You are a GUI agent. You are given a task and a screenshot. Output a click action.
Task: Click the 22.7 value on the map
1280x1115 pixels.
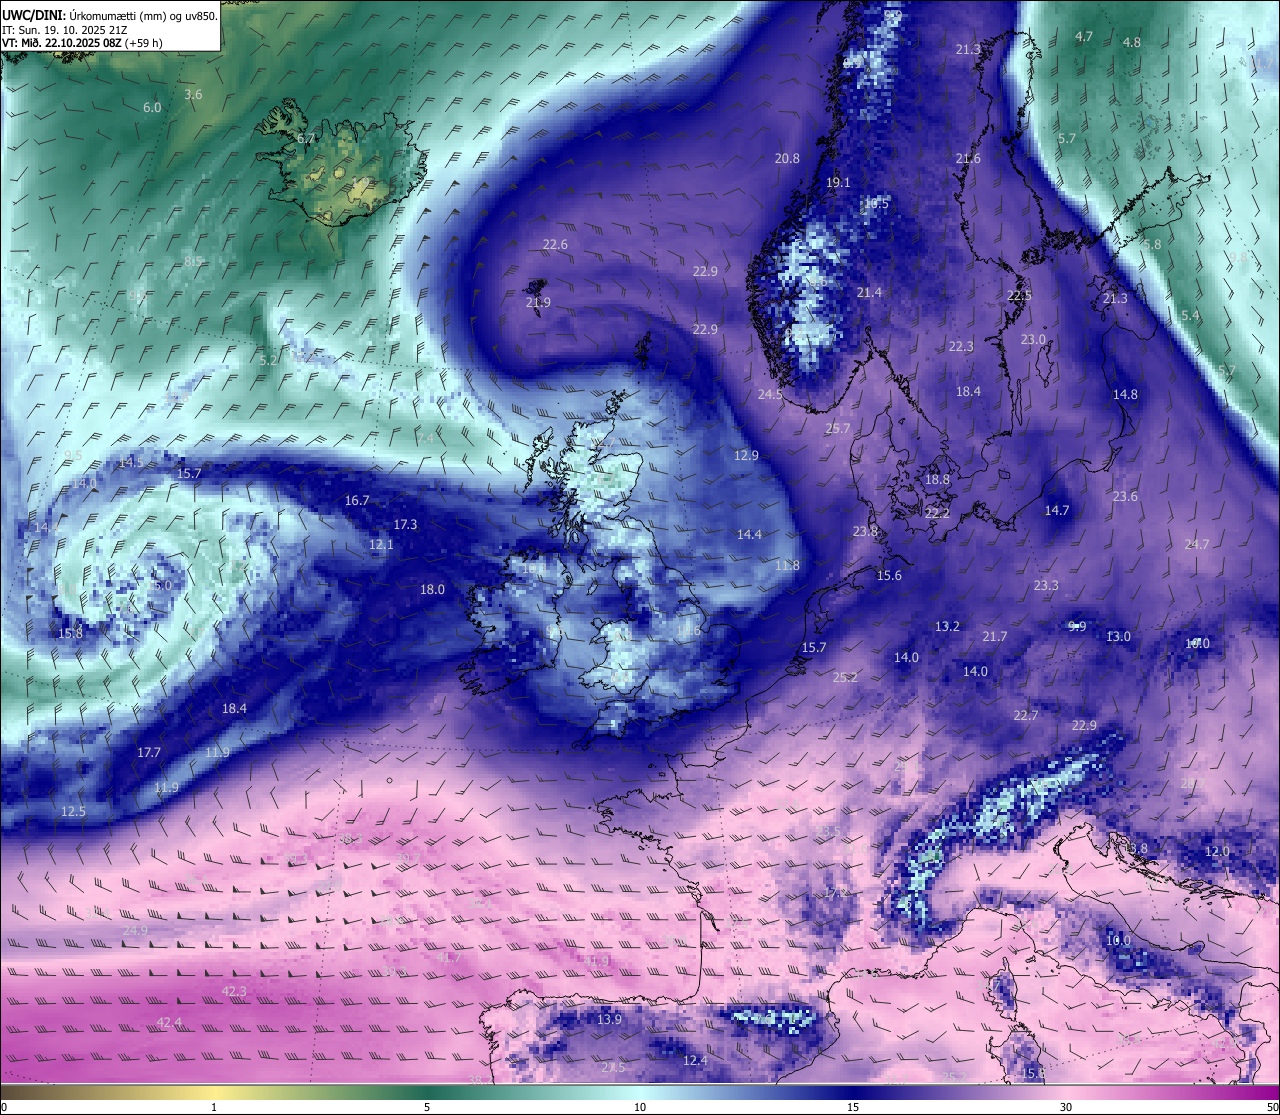pyautogui.click(x=1026, y=716)
